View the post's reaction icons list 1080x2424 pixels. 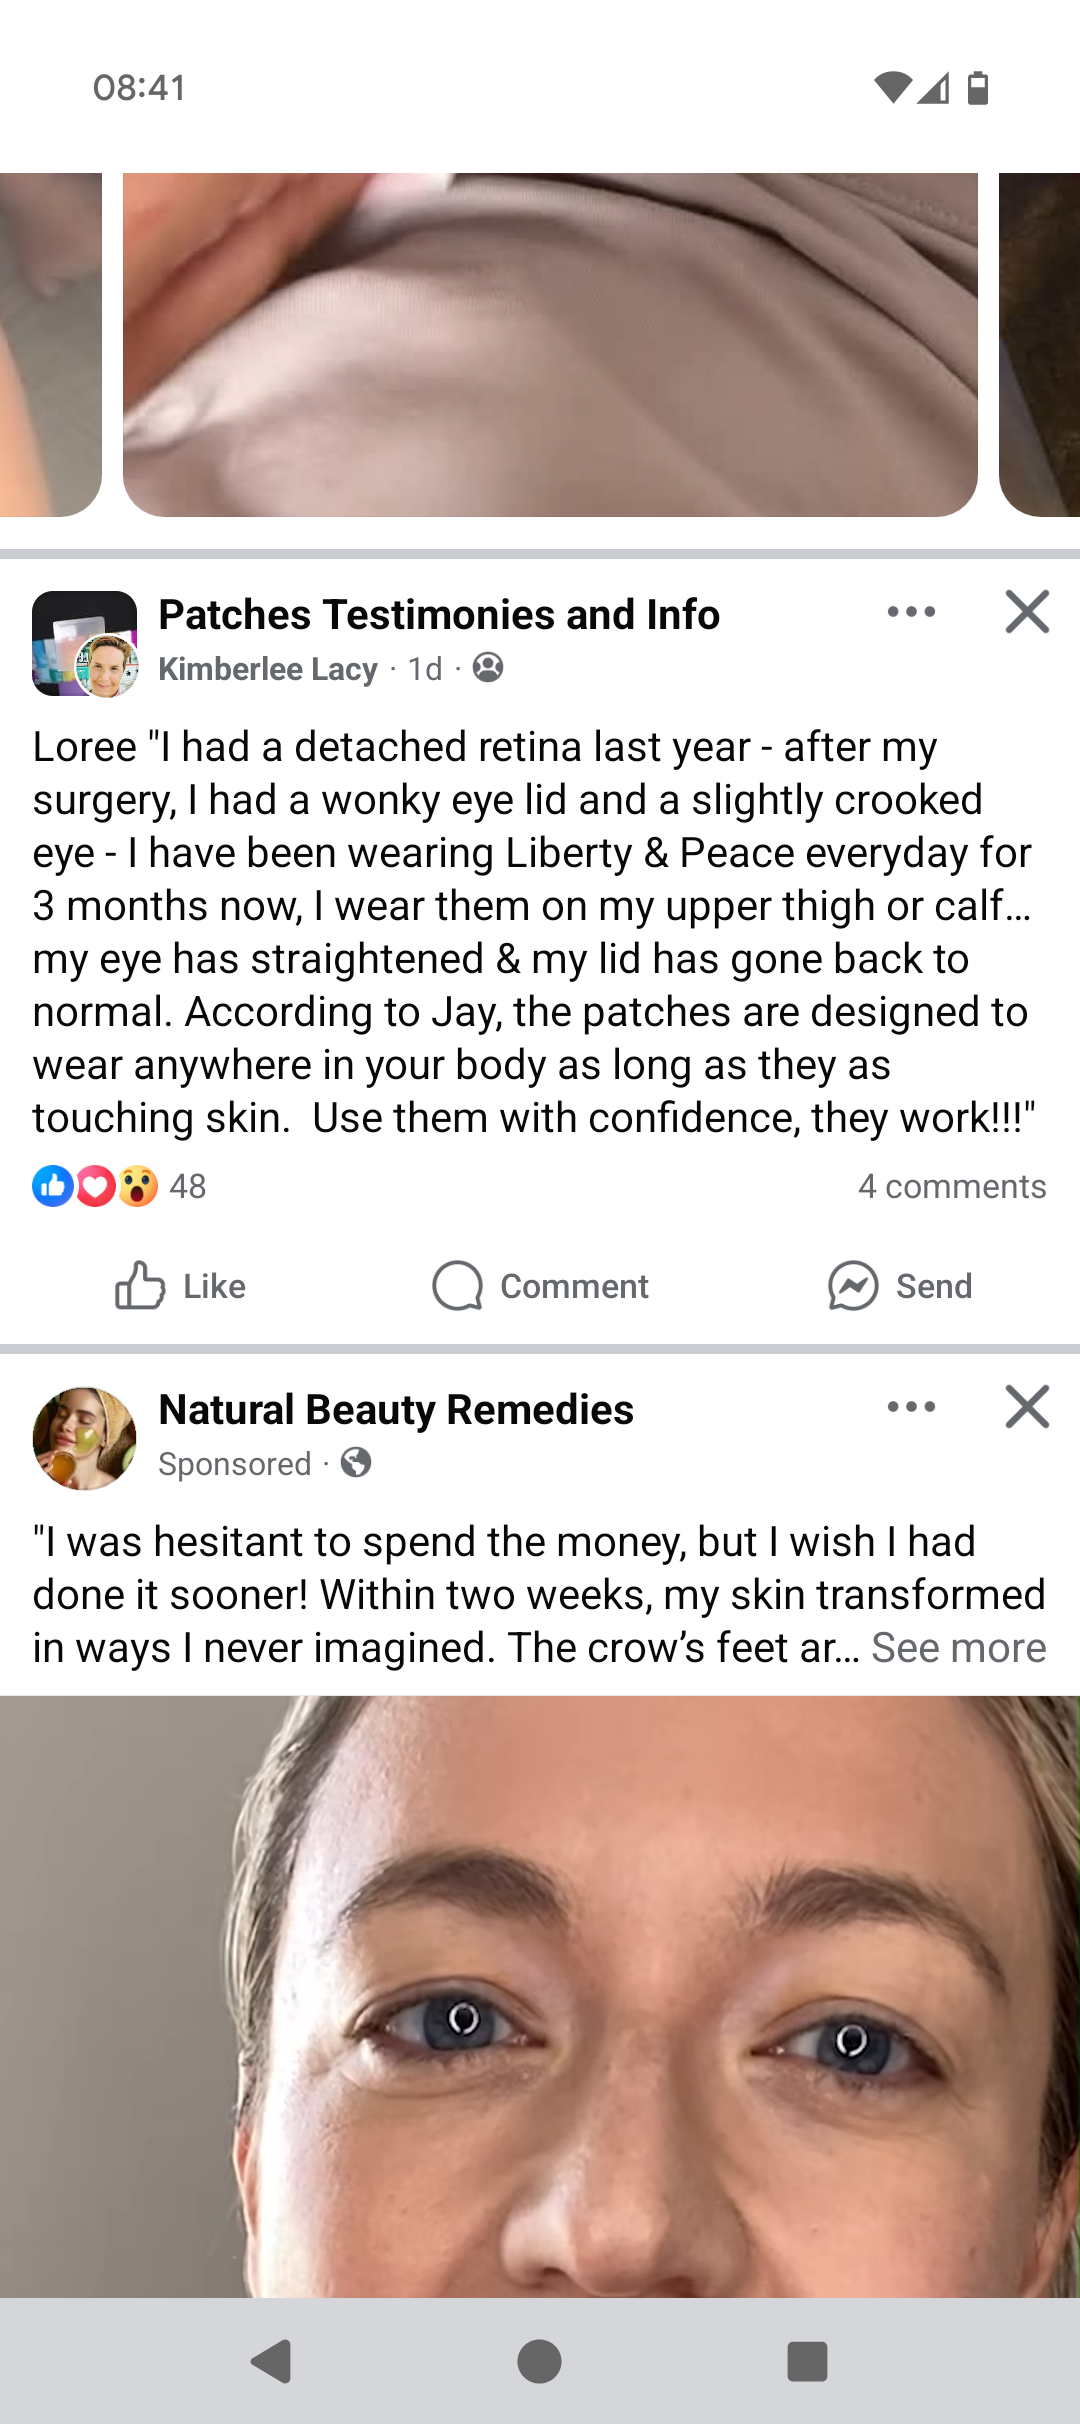[x=96, y=1187]
